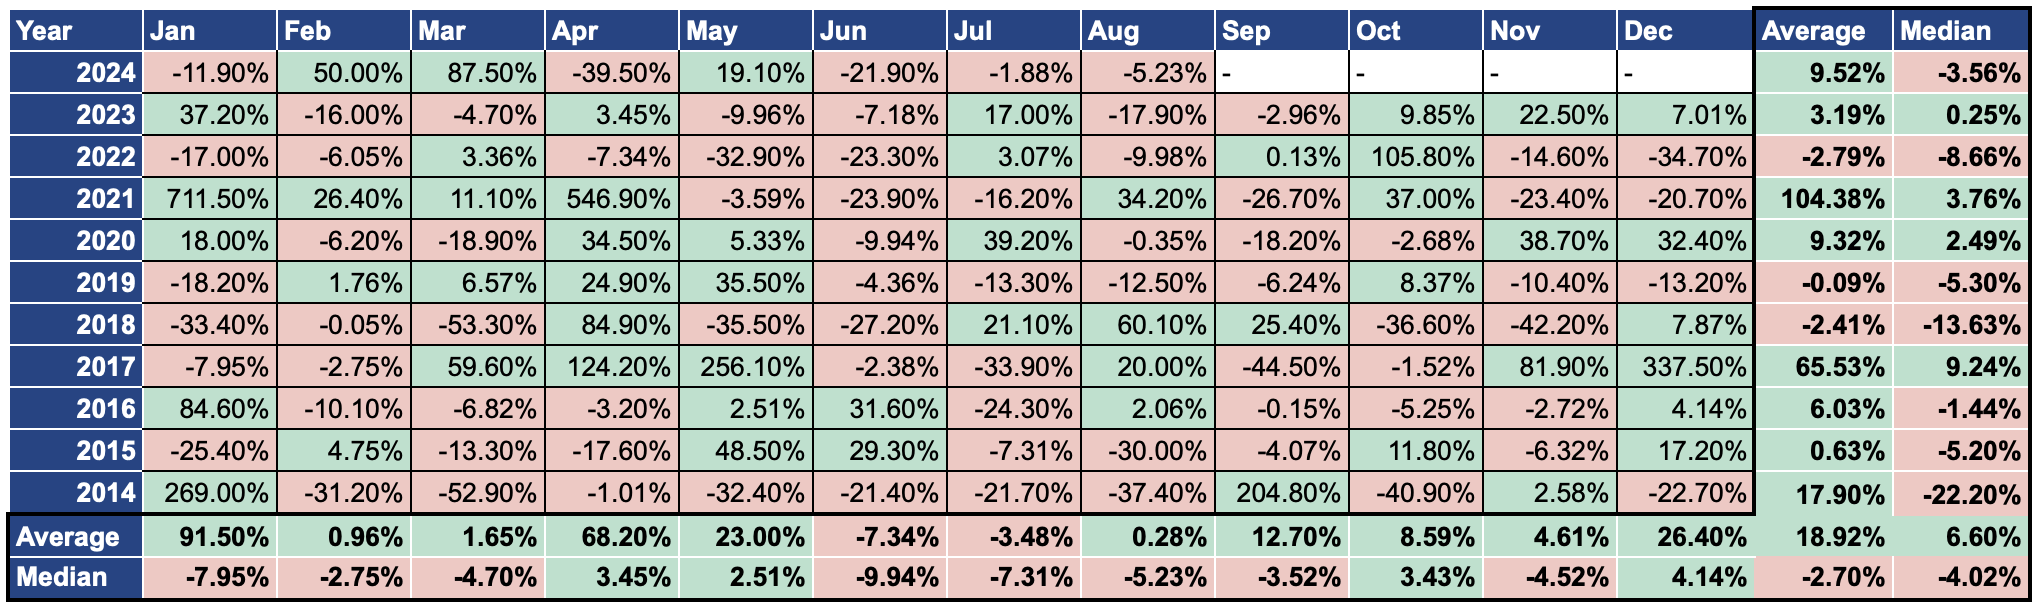
Task: Click the Median row label at the bottom
Action: 74,578
